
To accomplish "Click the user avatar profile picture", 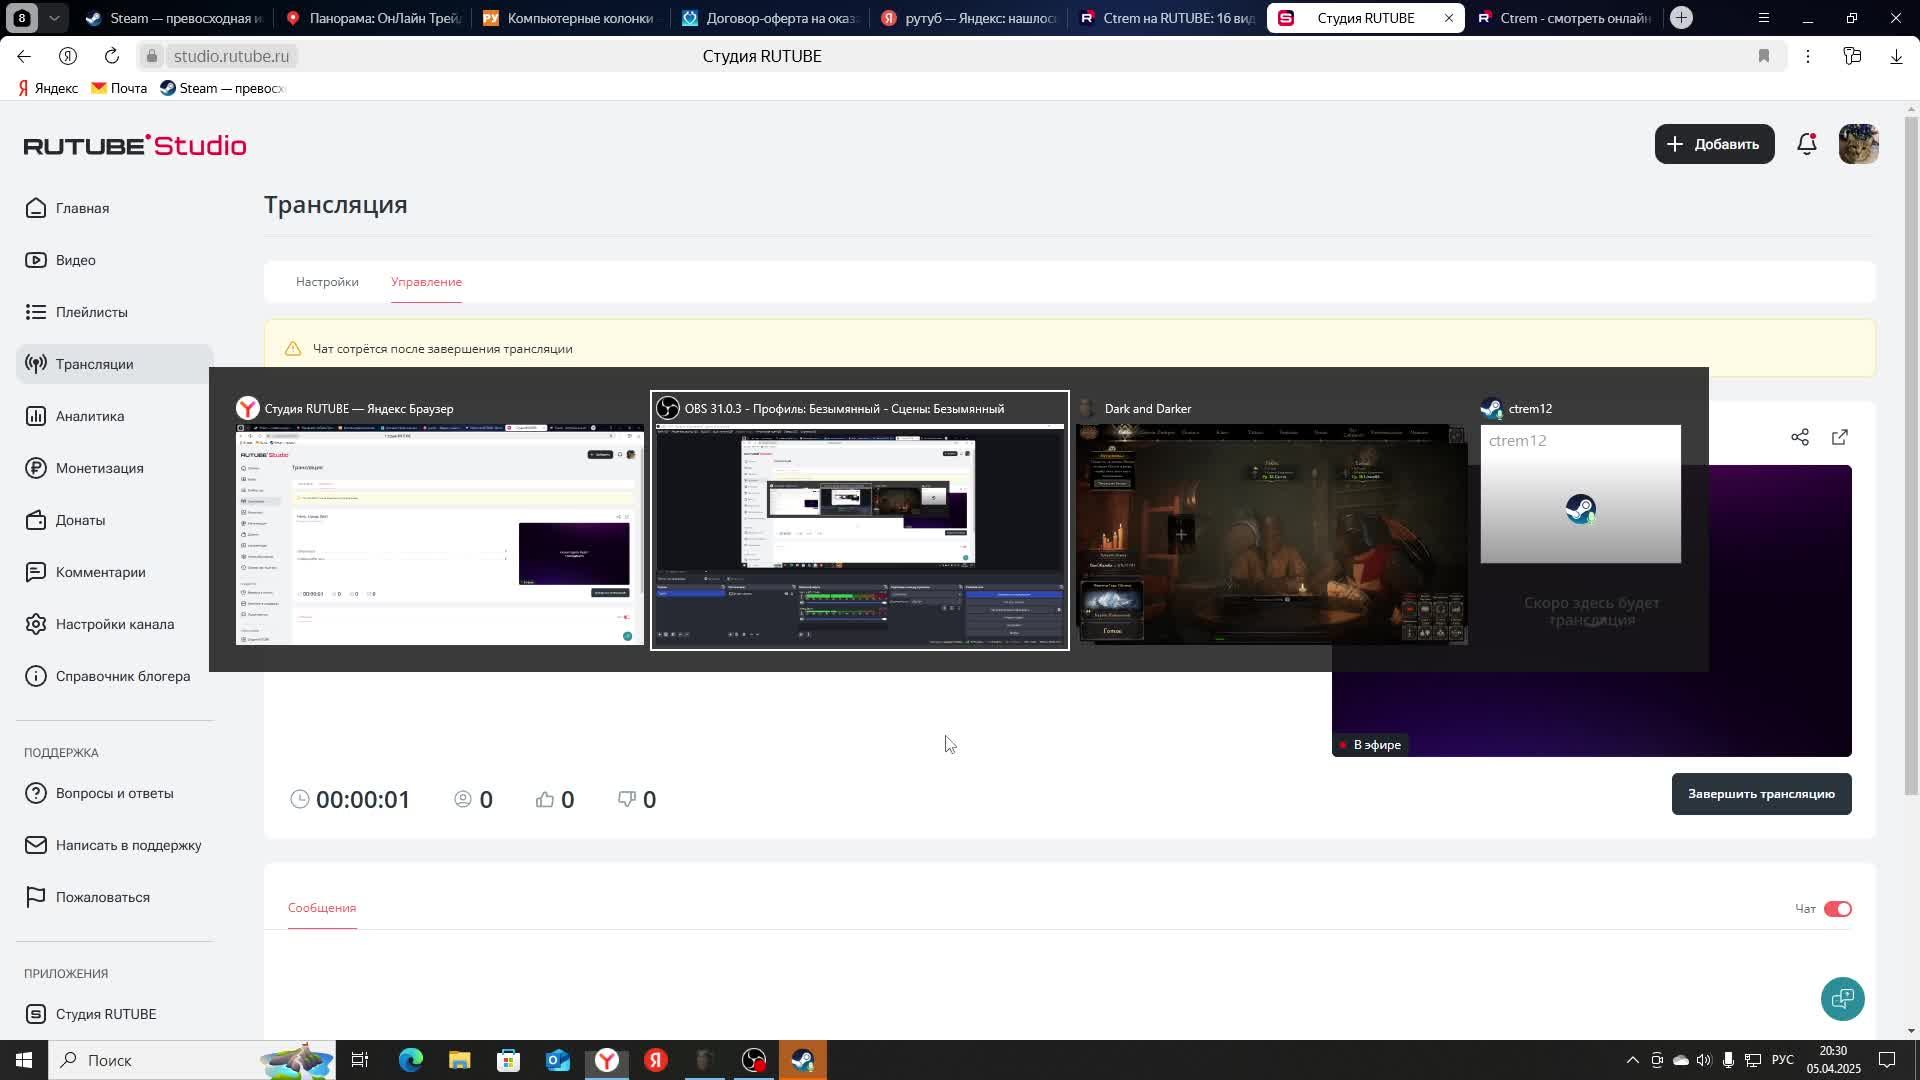I will 1858,144.
